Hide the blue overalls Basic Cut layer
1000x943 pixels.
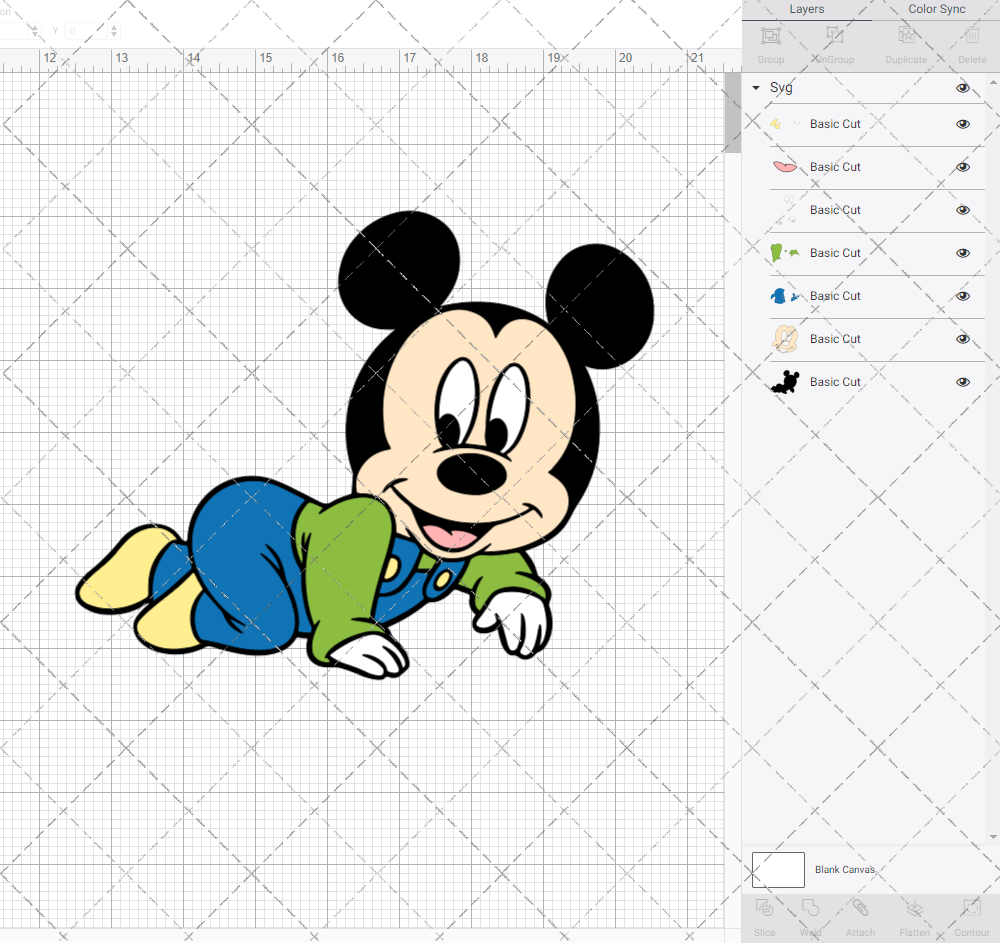[963, 296]
